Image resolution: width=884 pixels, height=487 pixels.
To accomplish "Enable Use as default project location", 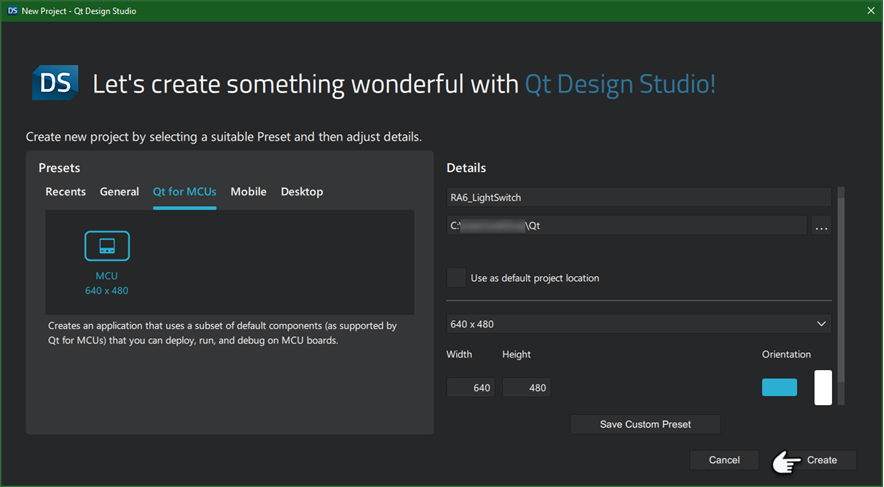I will point(457,278).
